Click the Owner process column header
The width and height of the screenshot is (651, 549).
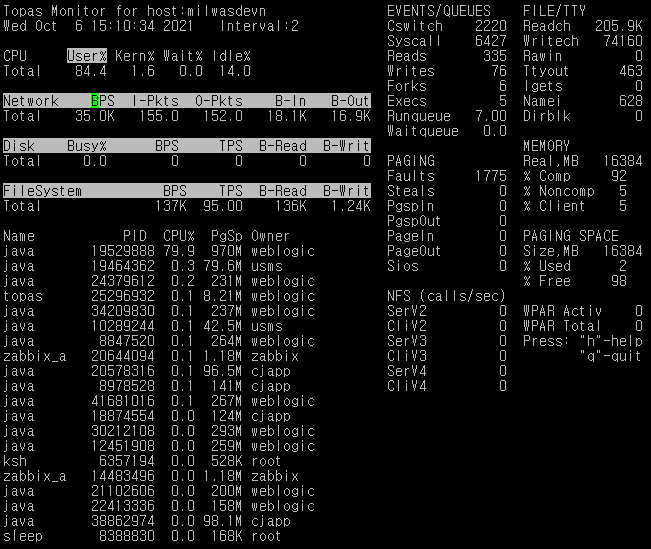click(x=270, y=236)
